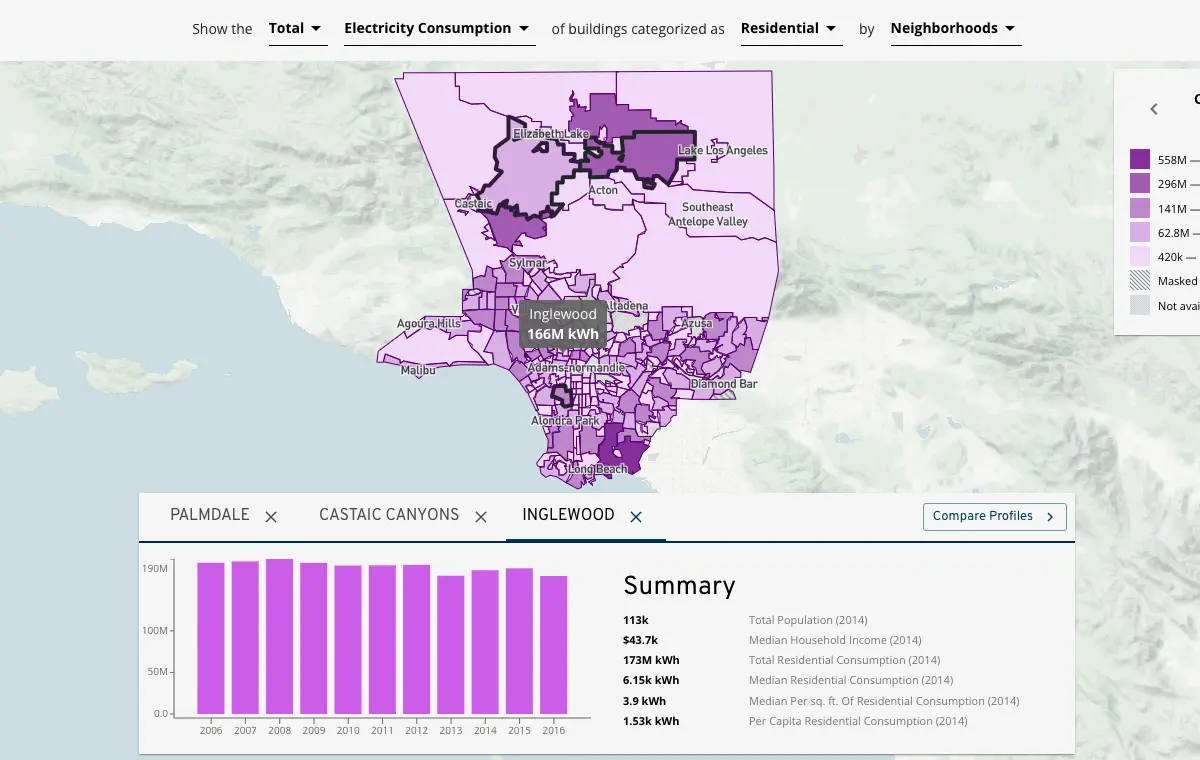This screenshot has width=1200, height=760.
Task: Click the 558M darkest purple legend swatch
Action: 1140,159
